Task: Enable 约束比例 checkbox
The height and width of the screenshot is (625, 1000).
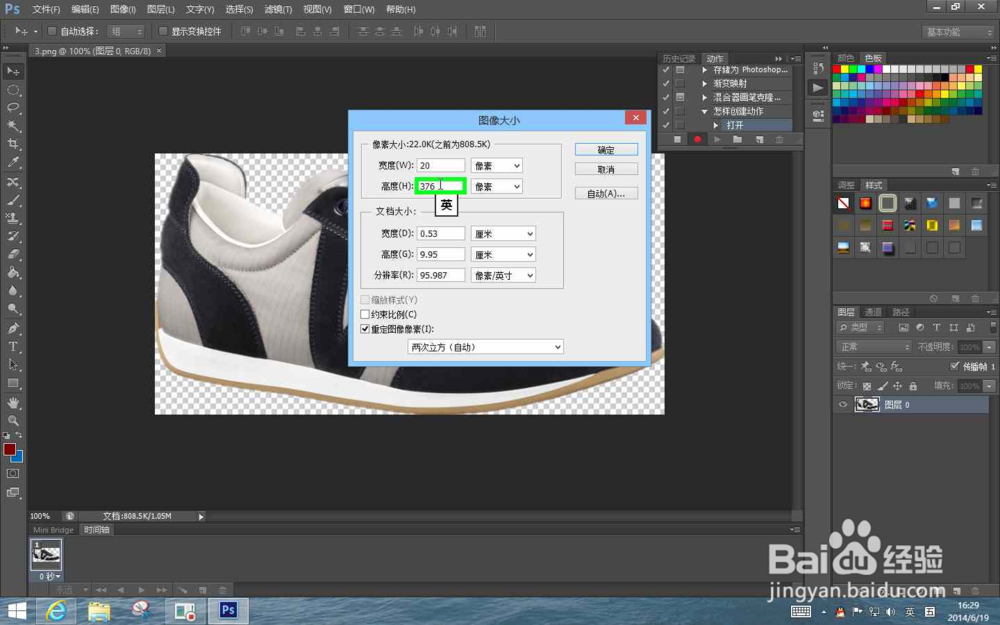Action: 365,314
